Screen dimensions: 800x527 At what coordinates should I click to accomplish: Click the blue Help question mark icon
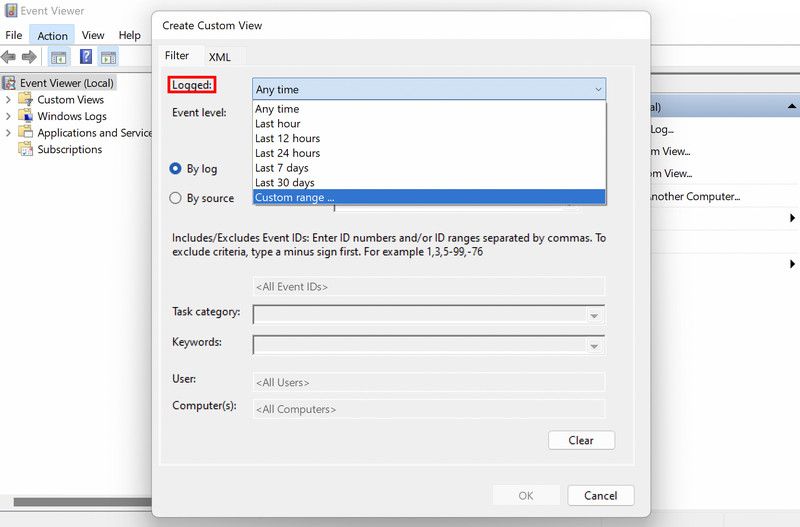pos(86,57)
